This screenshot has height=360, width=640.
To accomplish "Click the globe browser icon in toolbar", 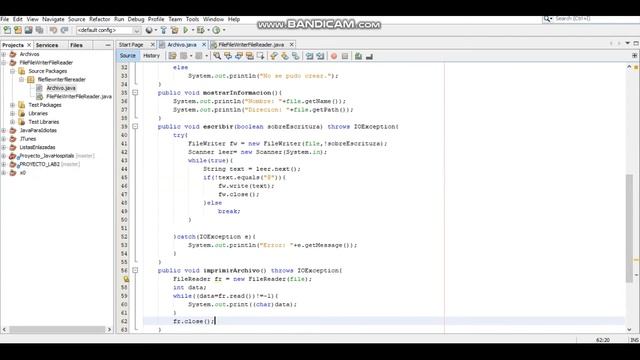I will click(x=149, y=30).
